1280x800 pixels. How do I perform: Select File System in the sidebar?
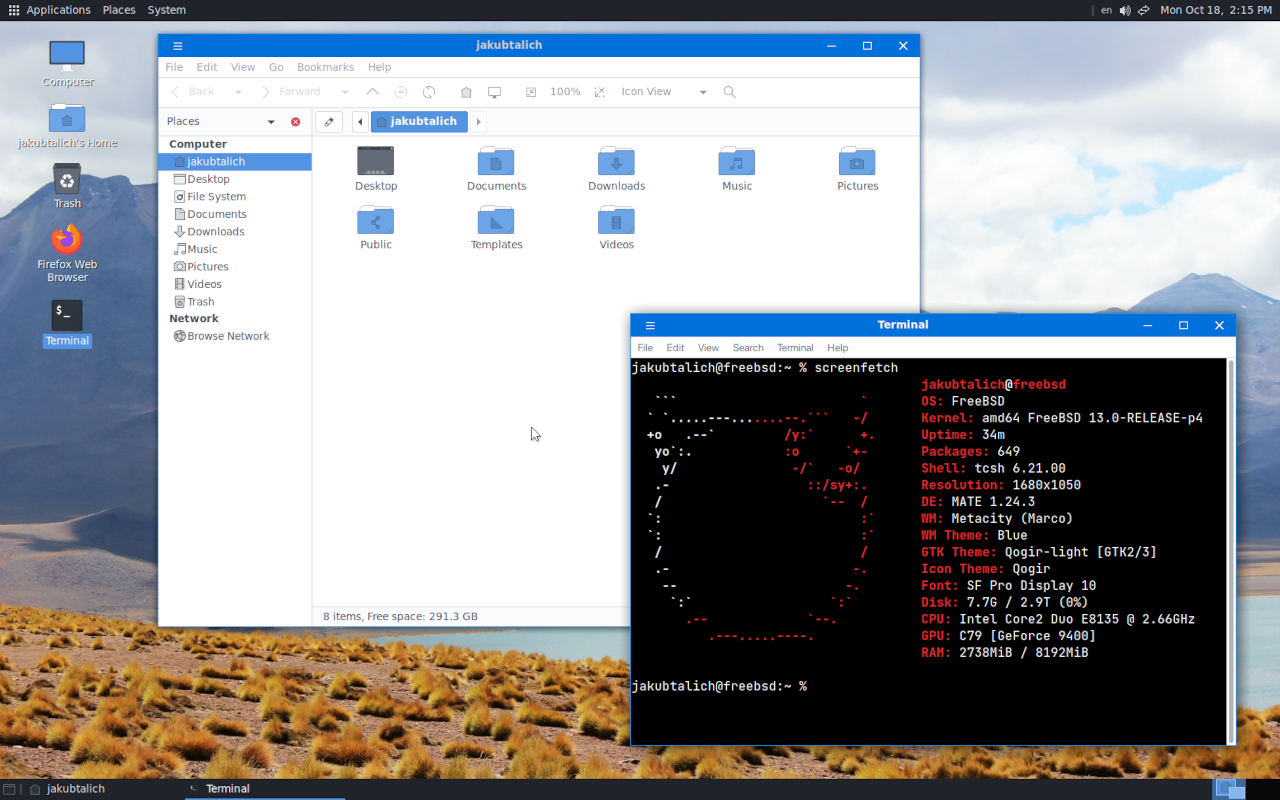(235, 197)
